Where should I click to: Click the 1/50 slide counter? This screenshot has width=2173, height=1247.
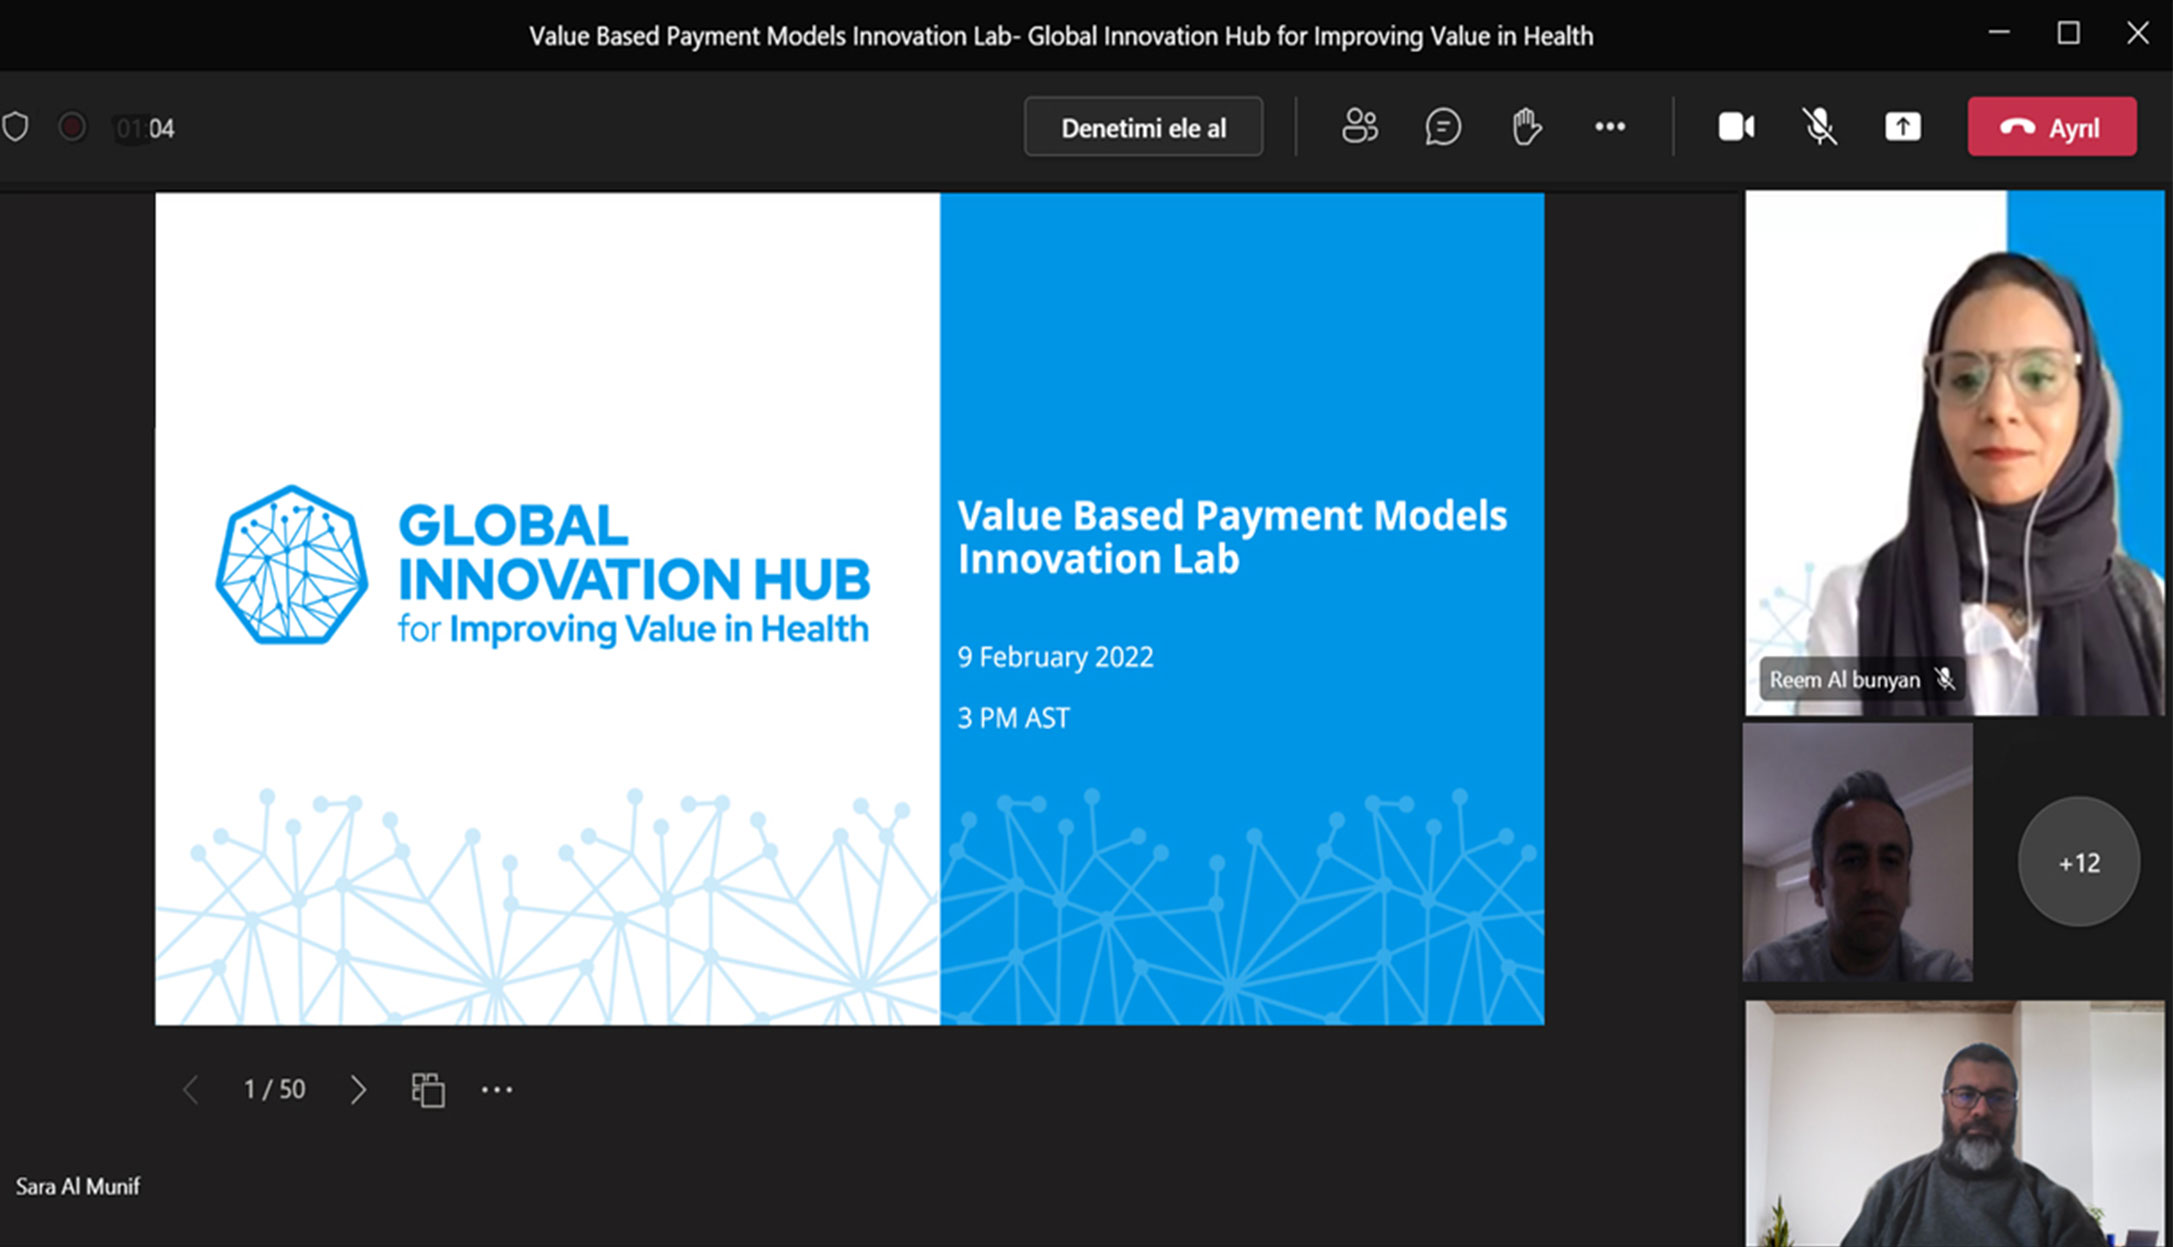(273, 1089)
